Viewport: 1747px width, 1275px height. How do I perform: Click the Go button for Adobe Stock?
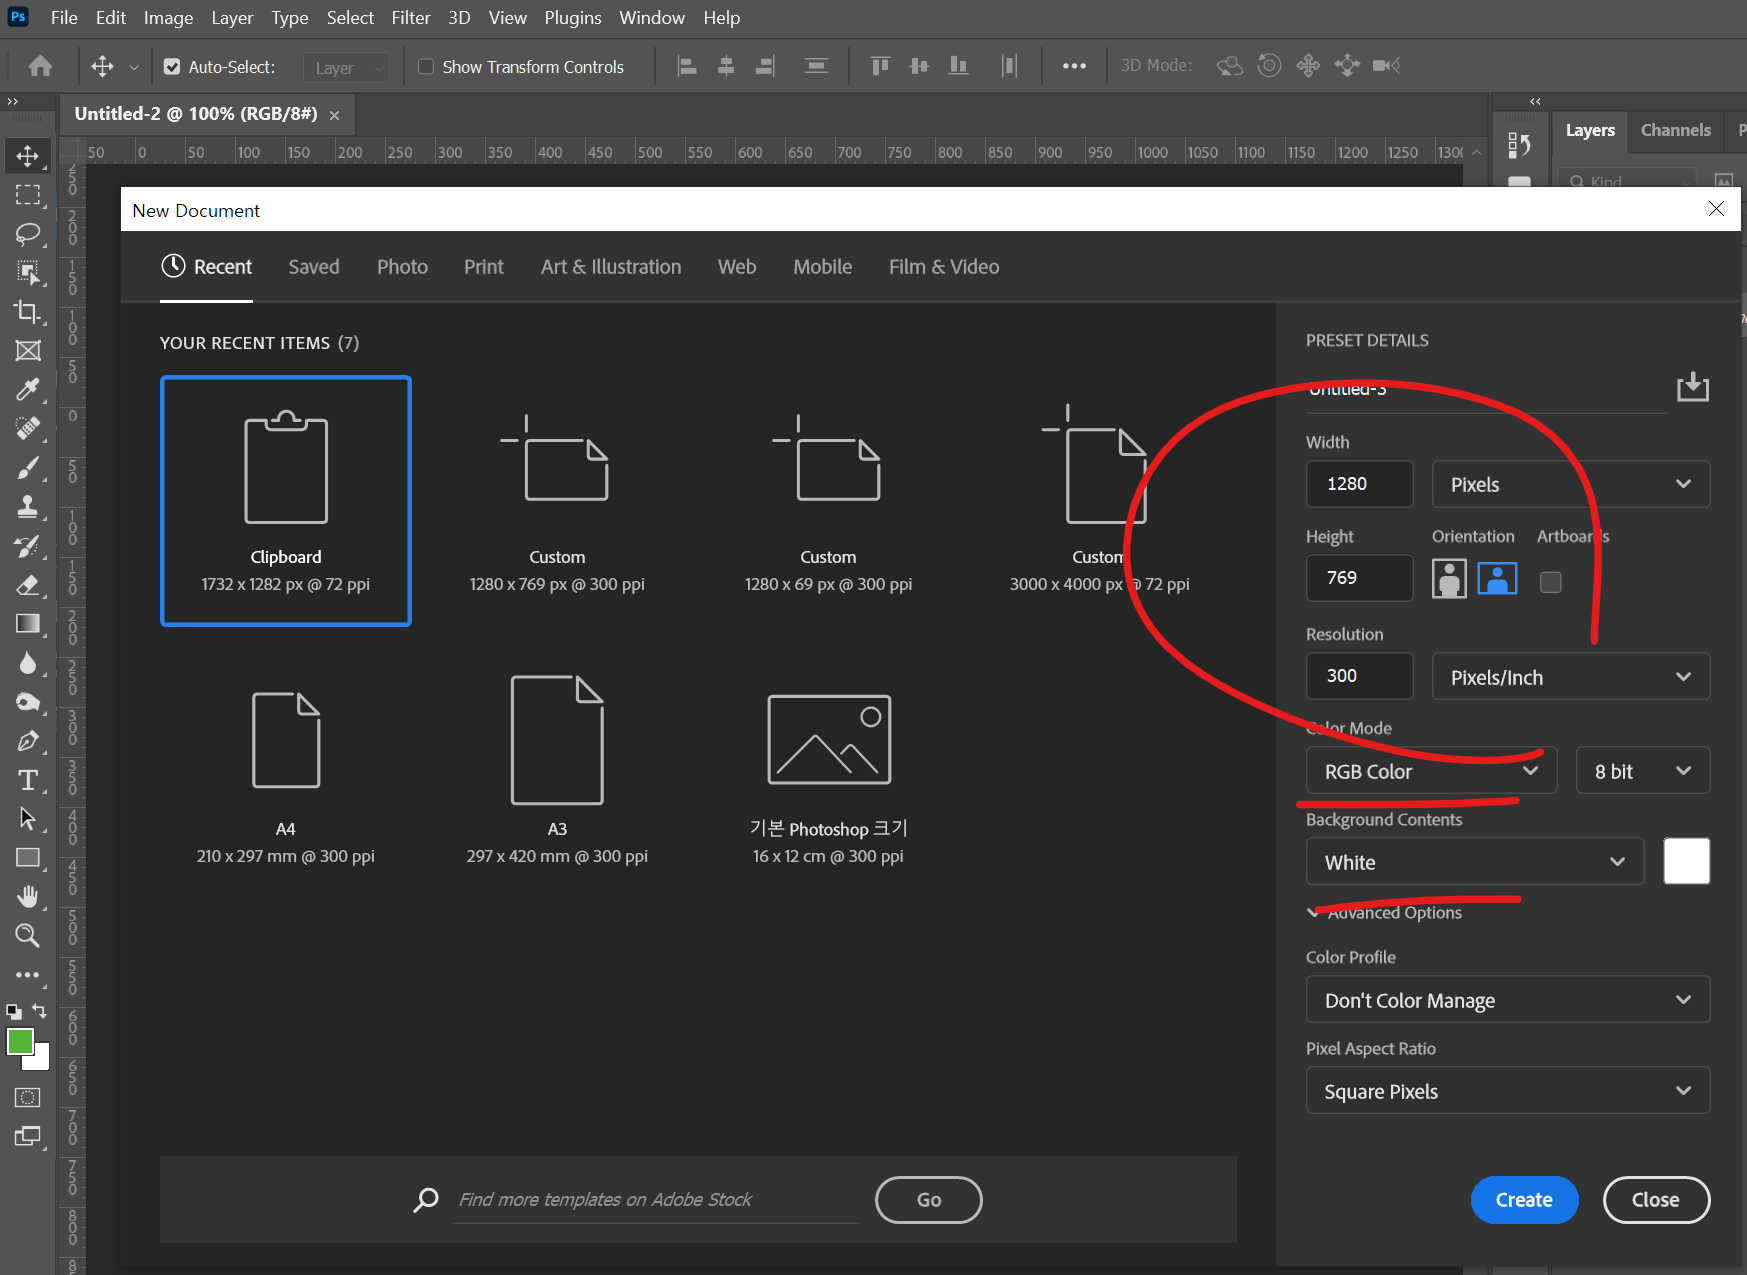coord(929,1199)
